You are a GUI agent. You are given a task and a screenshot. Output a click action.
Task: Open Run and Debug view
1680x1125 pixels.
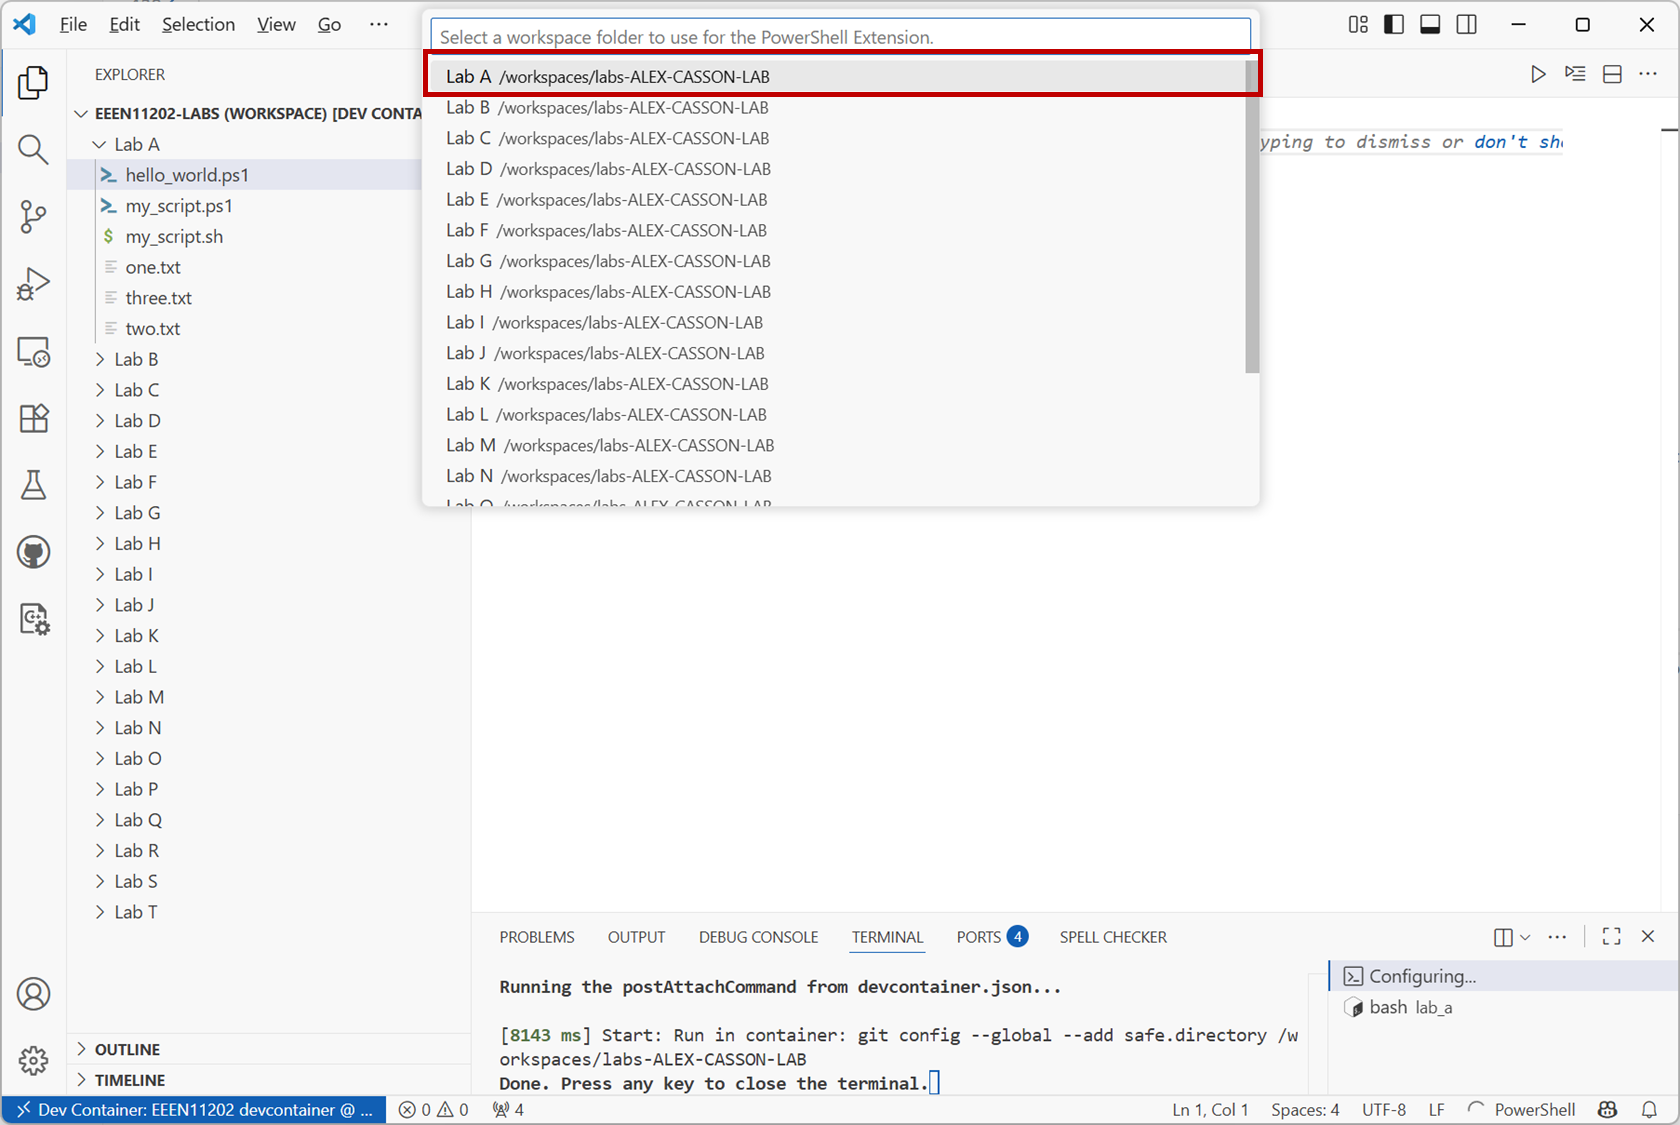[x=33, y=284]
